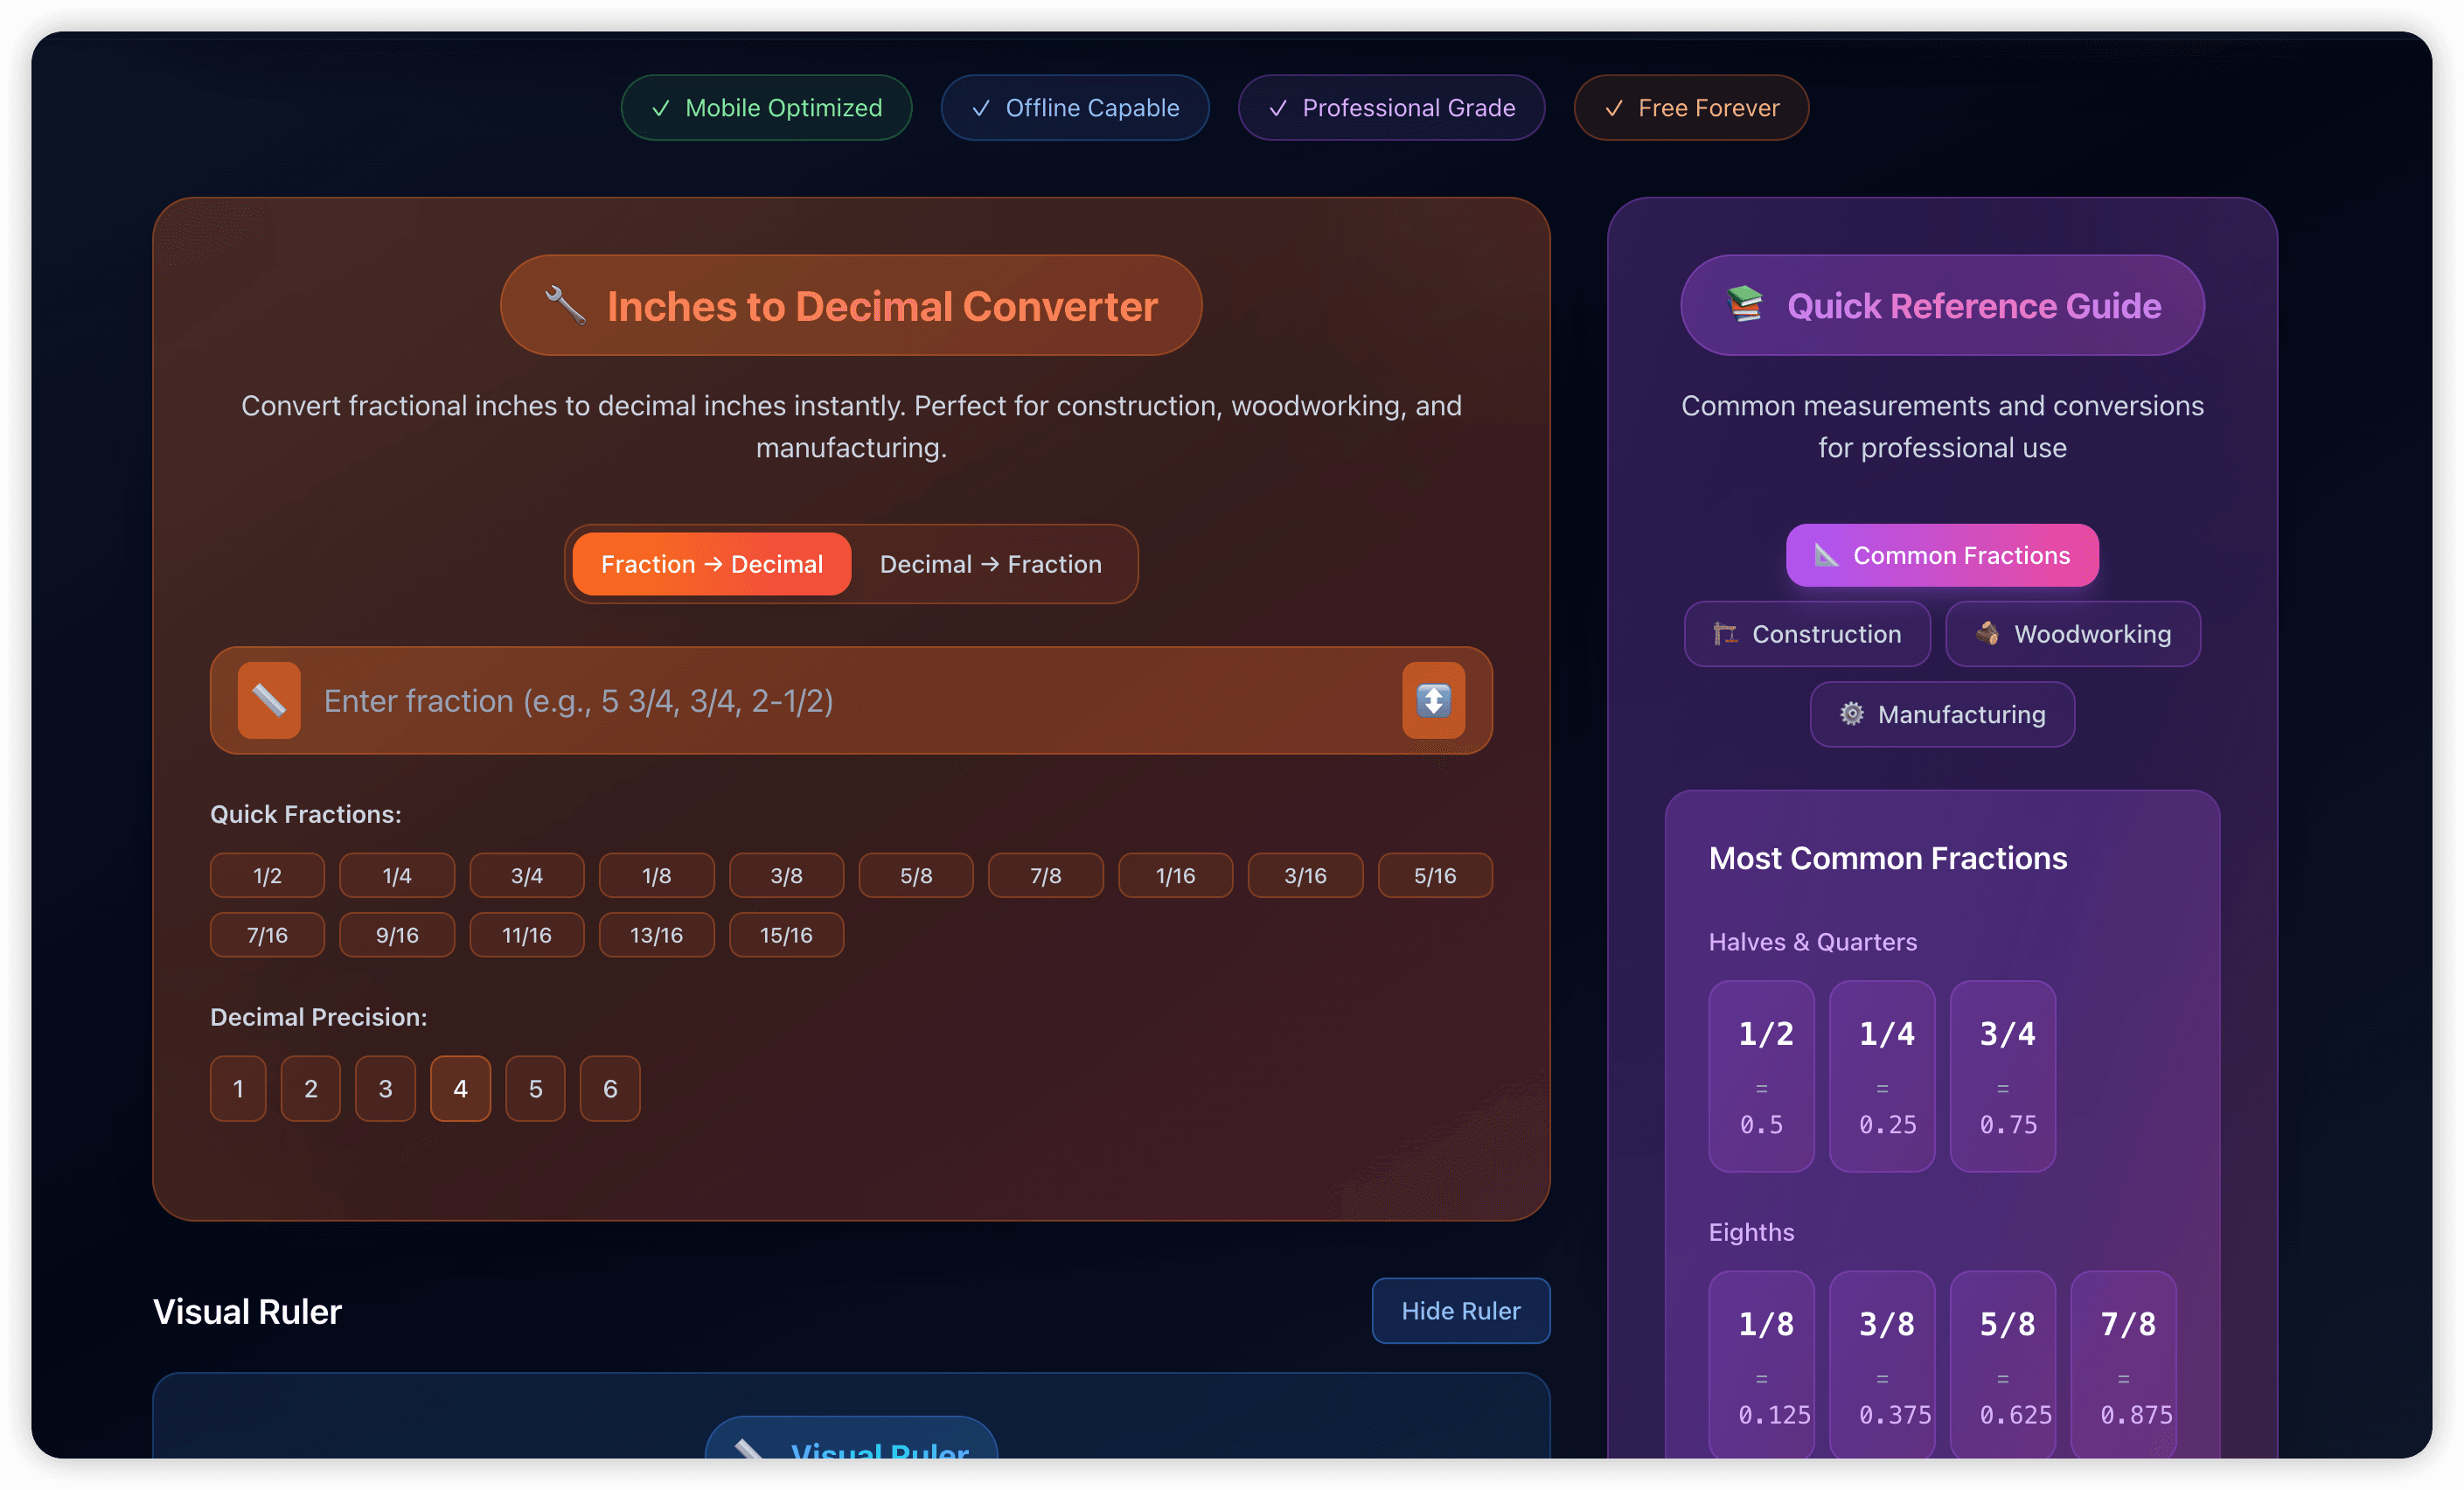Select the 3/4 = 0.75 reference card
This screenshot has height=1490, width=2464.
2002,1075
